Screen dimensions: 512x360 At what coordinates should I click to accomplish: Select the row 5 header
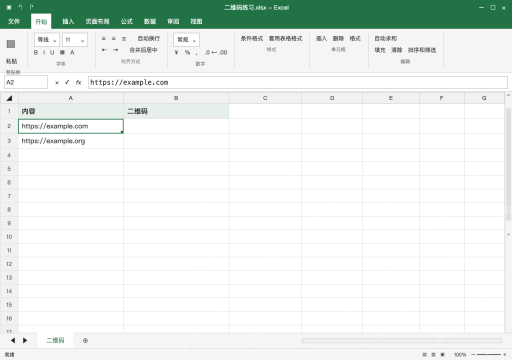9,169
